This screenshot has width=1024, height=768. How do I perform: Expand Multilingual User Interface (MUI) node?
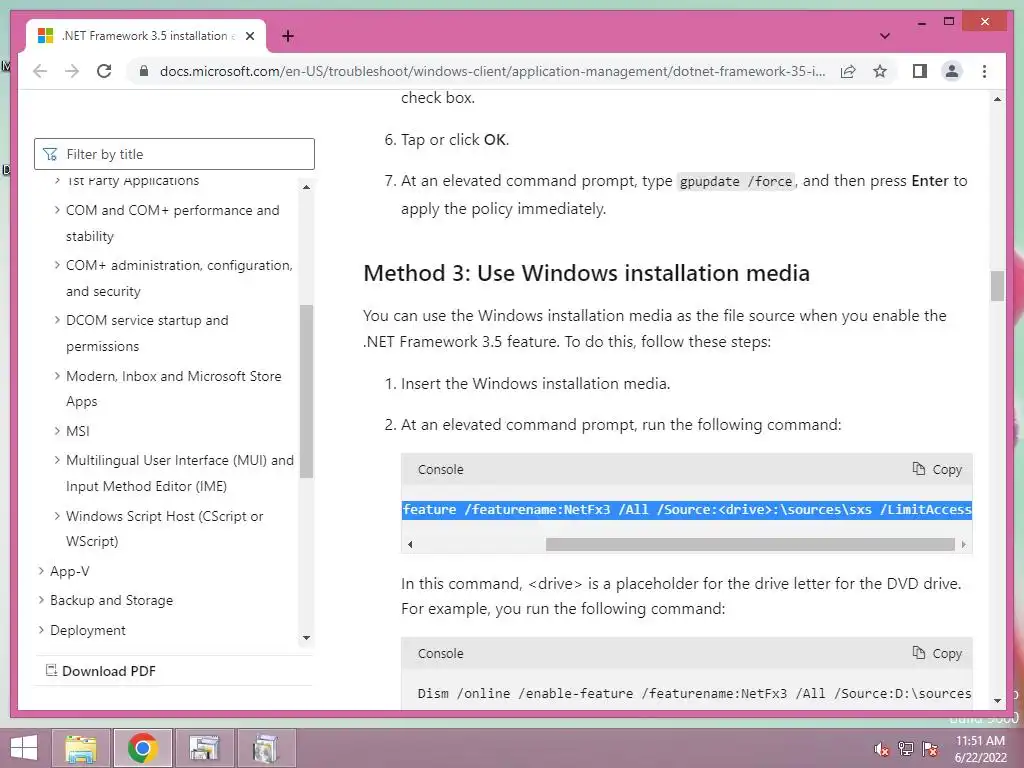point(57,460)
